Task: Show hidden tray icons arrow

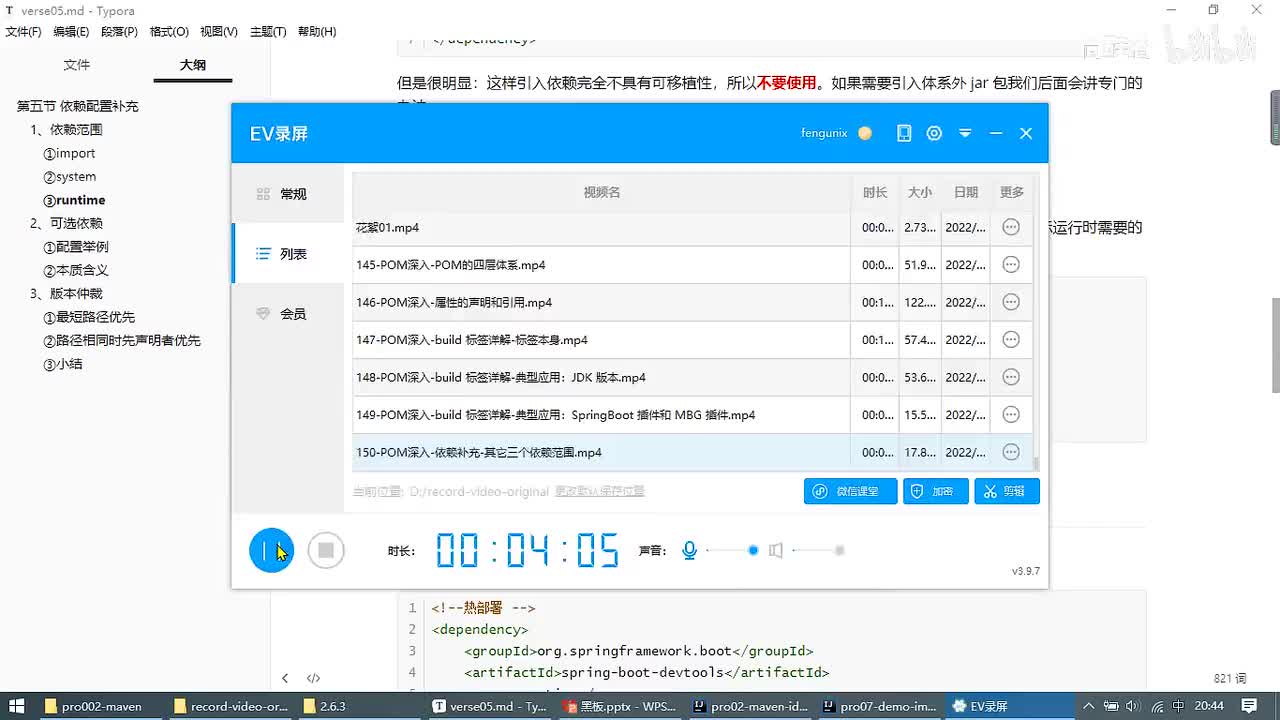Action: 1088,706
